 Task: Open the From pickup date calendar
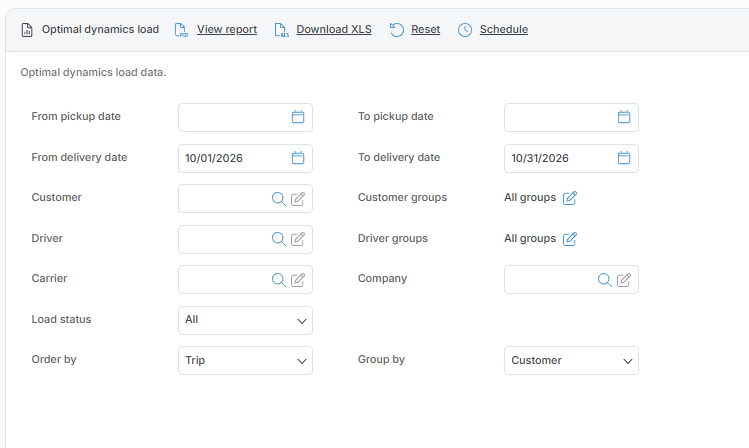point(298,117)
